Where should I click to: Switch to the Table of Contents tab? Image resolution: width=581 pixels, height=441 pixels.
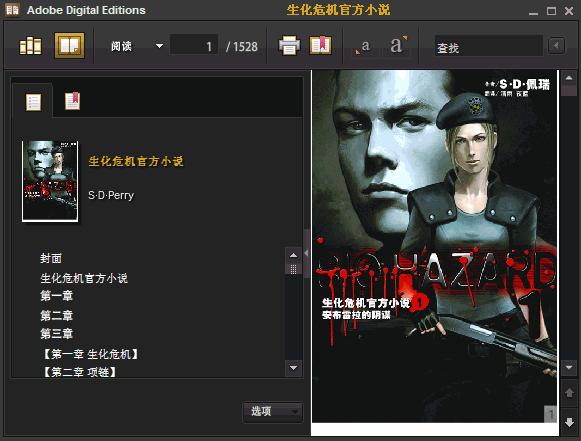click(33, 102)
